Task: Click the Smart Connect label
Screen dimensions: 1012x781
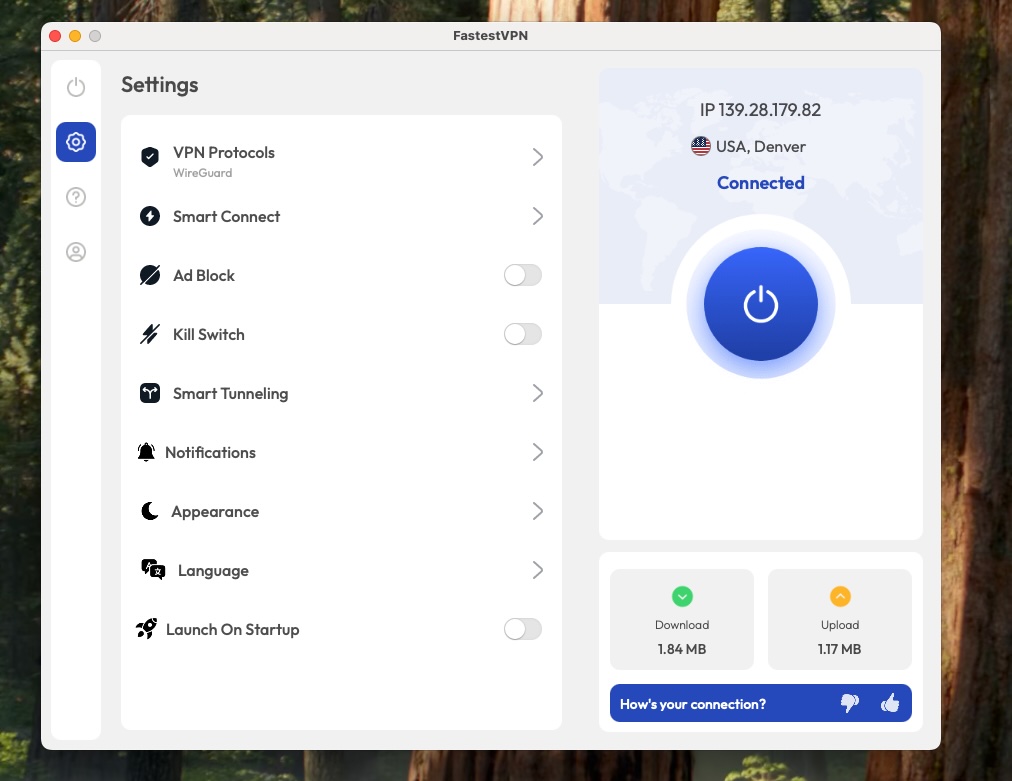Action: point(226,216)
